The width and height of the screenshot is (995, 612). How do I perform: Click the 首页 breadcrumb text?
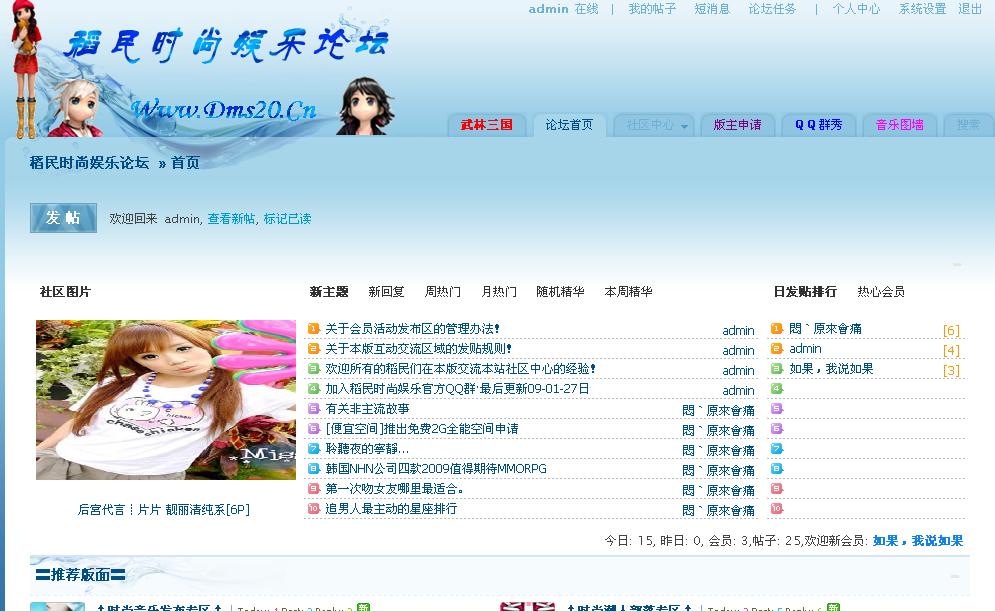tap(185, 163)
